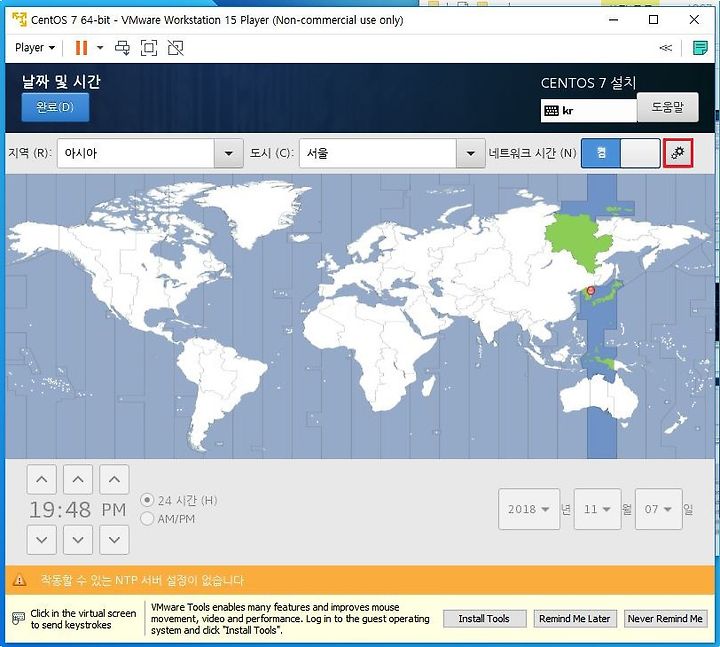Maximize the VMware Player window
The height and width of the screenshot is (647, 720).
tap(653, 20)
